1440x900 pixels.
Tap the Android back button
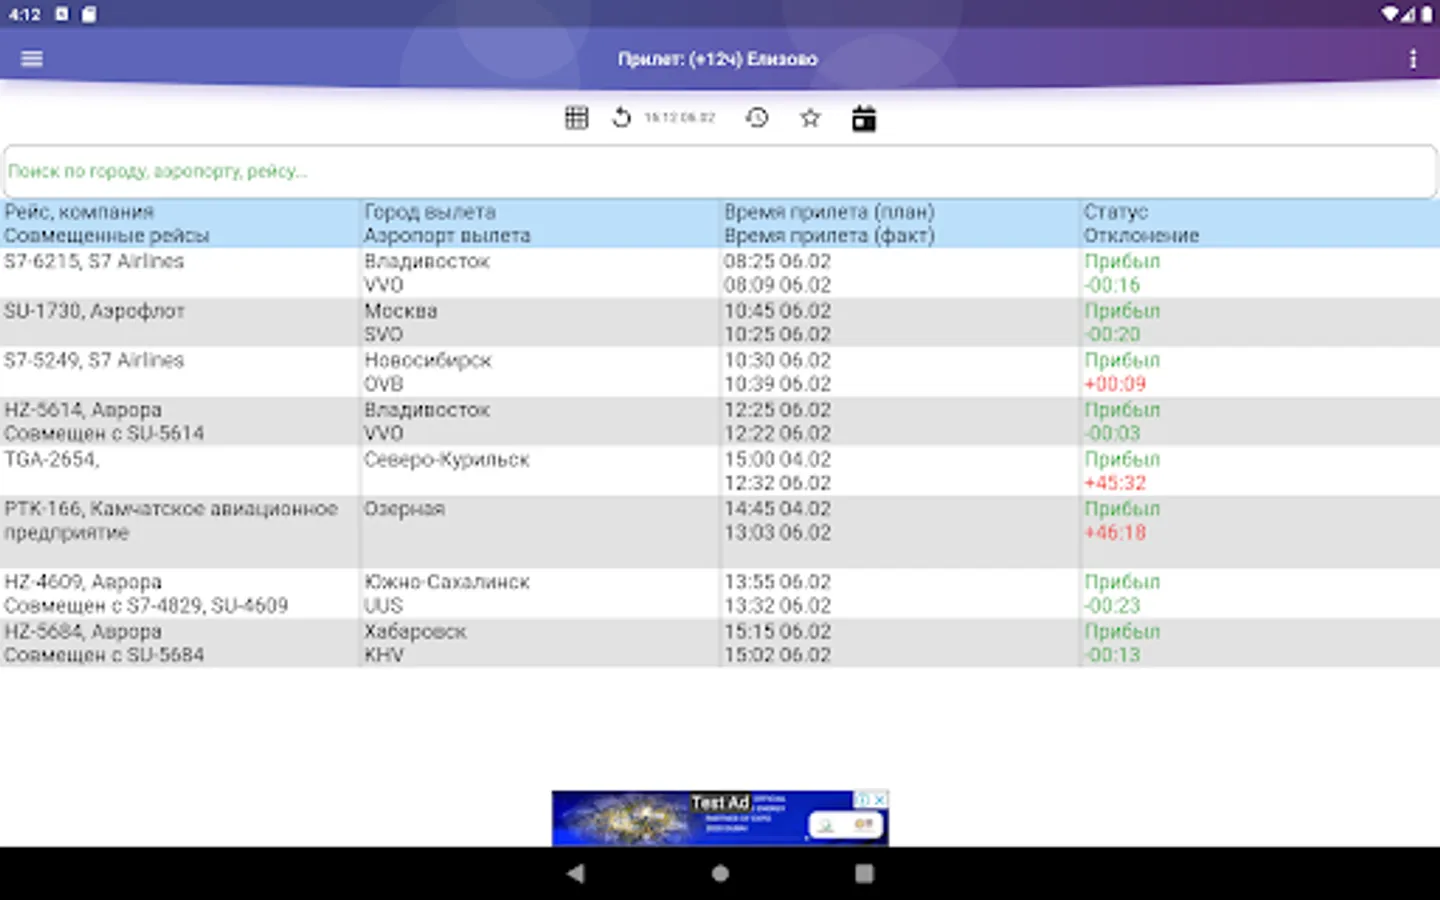pyautogui.click(x=575, y=873)
